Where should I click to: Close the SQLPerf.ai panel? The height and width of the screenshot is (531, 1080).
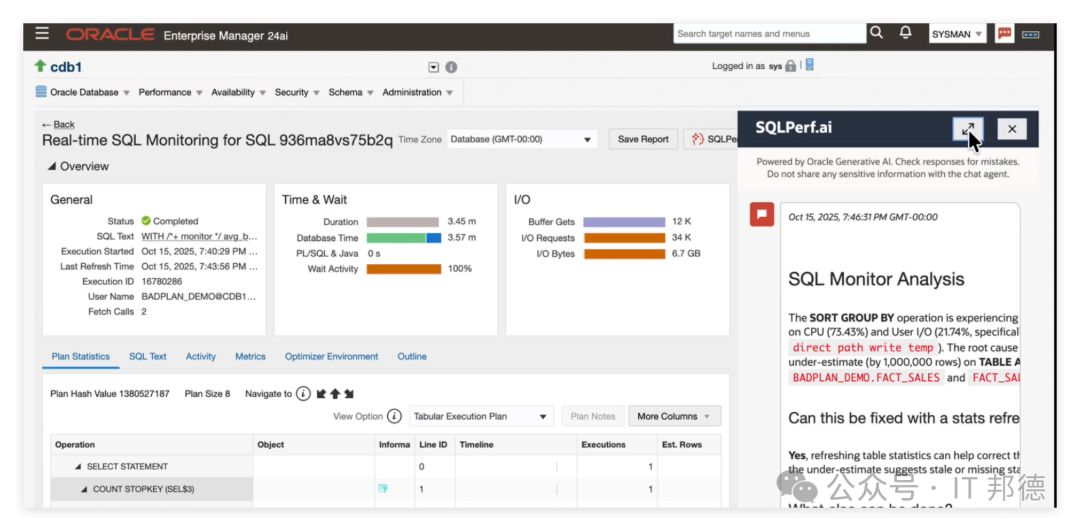tap(1012, 129)
